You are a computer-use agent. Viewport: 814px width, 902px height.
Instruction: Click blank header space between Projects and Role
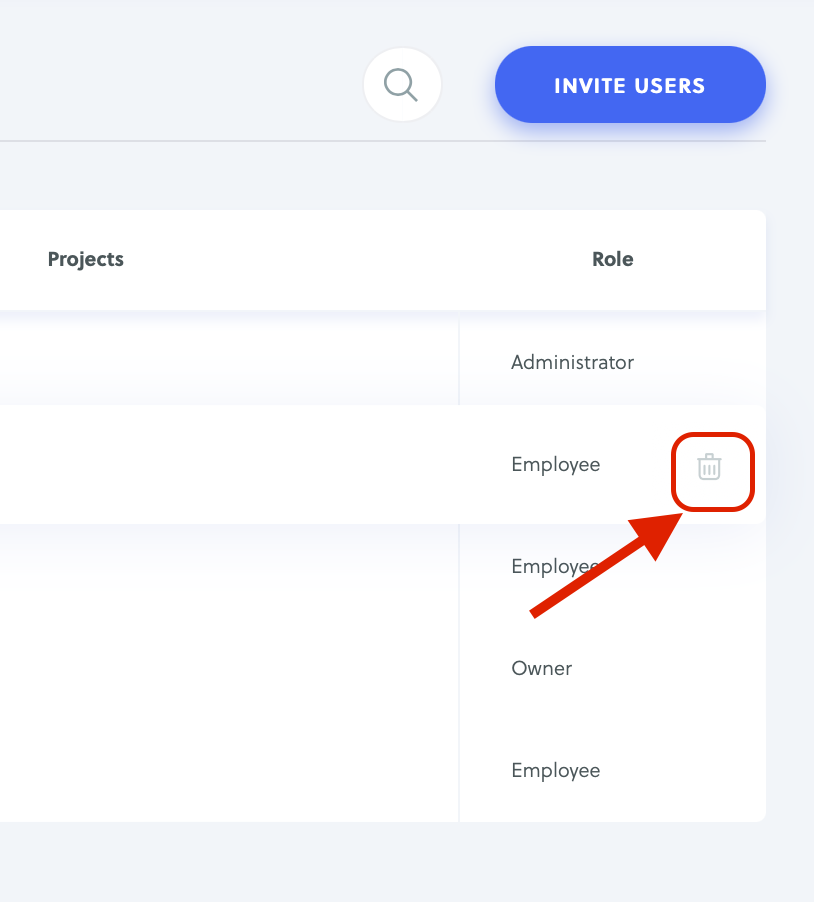click(x=357, y=259)
